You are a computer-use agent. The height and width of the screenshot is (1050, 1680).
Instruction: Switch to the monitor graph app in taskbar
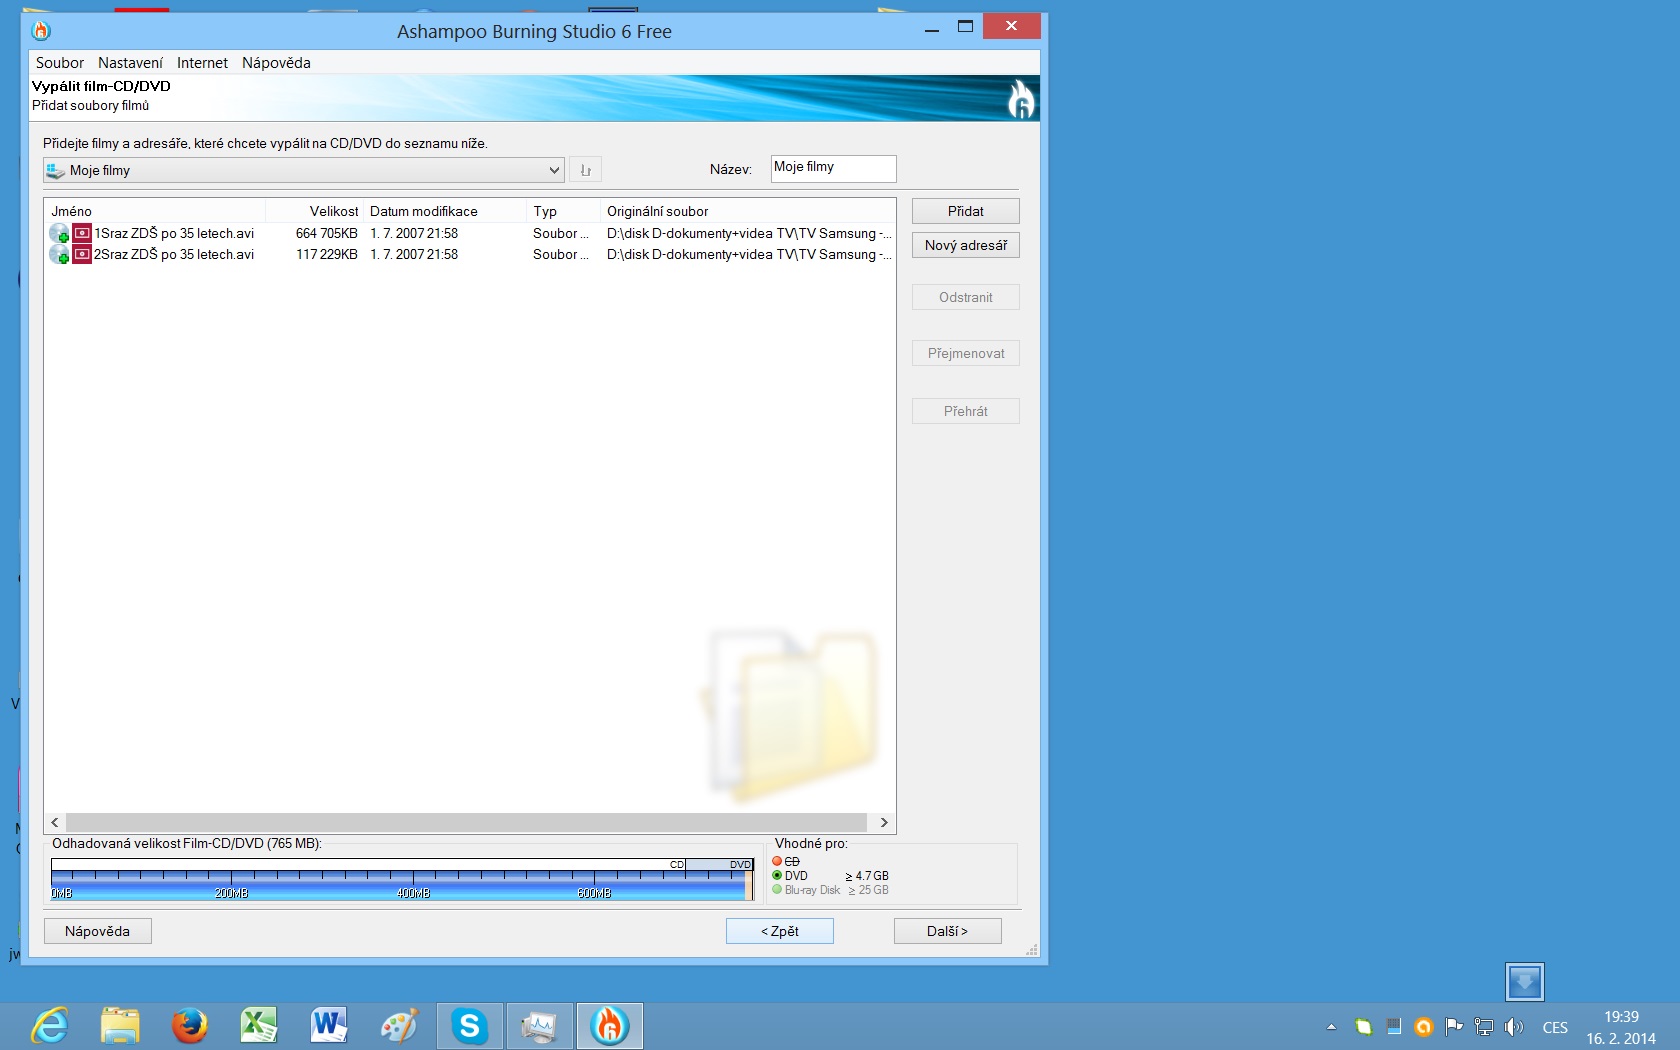coord(539,1026)
